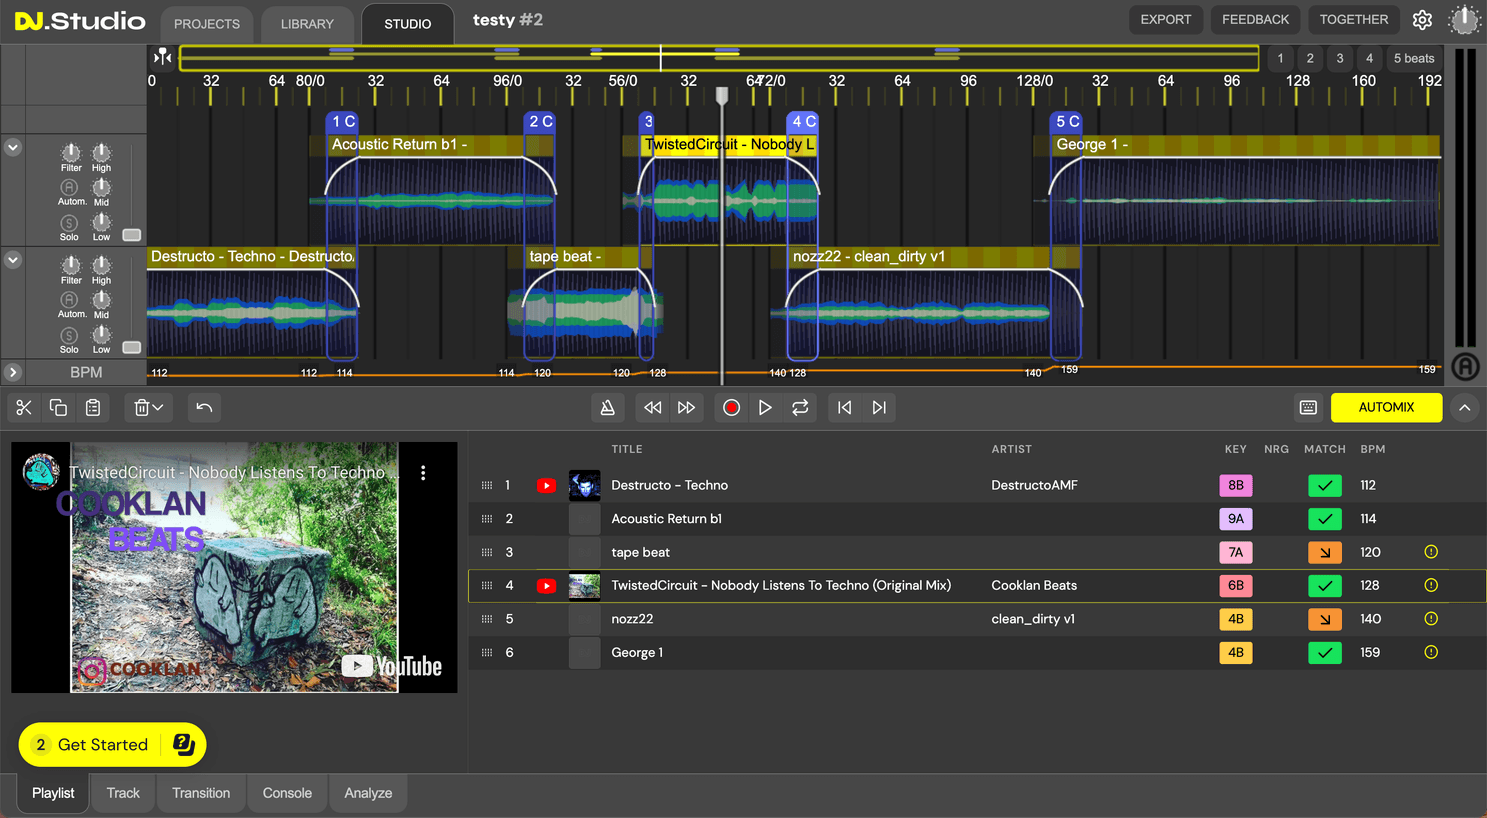The height and width of the screenshot is (818, 1487).
Task: Open the trash delete dropdown
Action: coord(148,407)
